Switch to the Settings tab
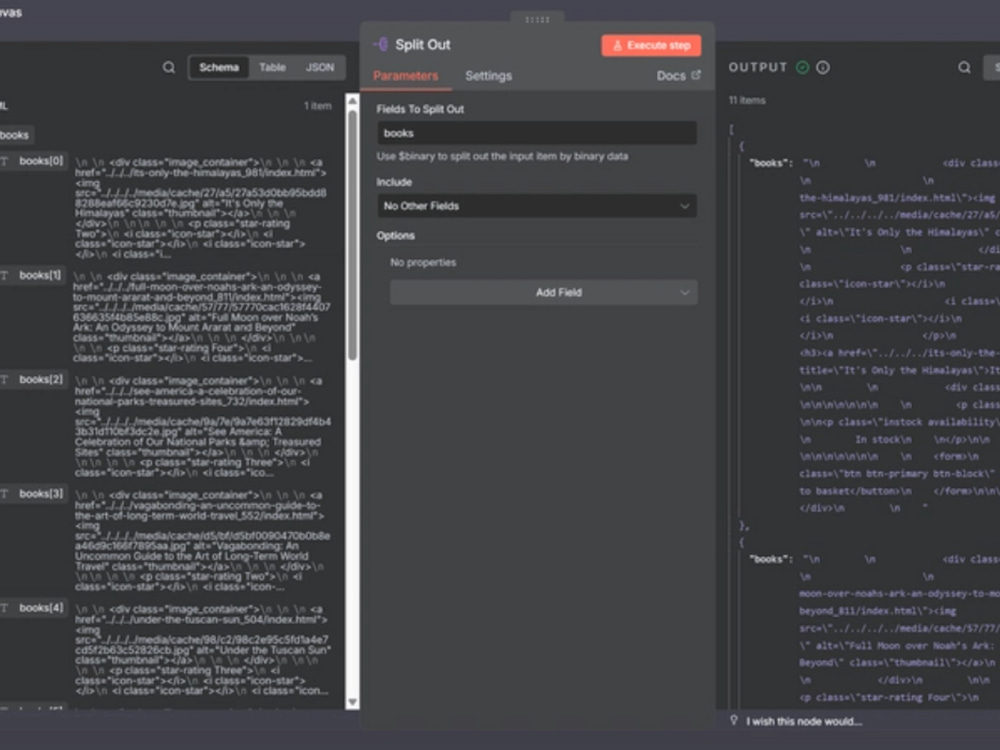The width and height of the screenshot is (1000, 750). [x=489, y=76]
